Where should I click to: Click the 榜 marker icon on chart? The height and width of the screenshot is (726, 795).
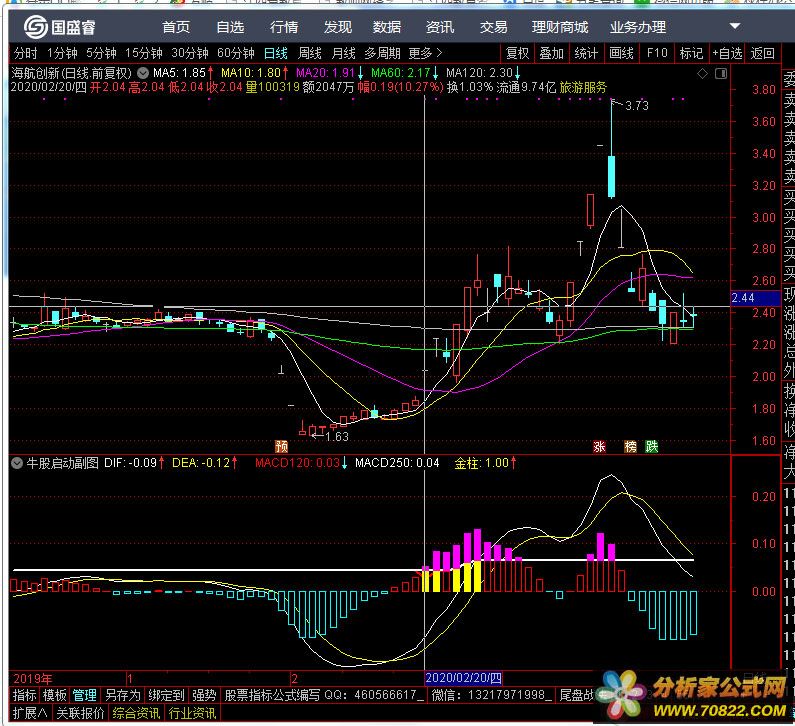pyautogui.click(x=630, y=446)
